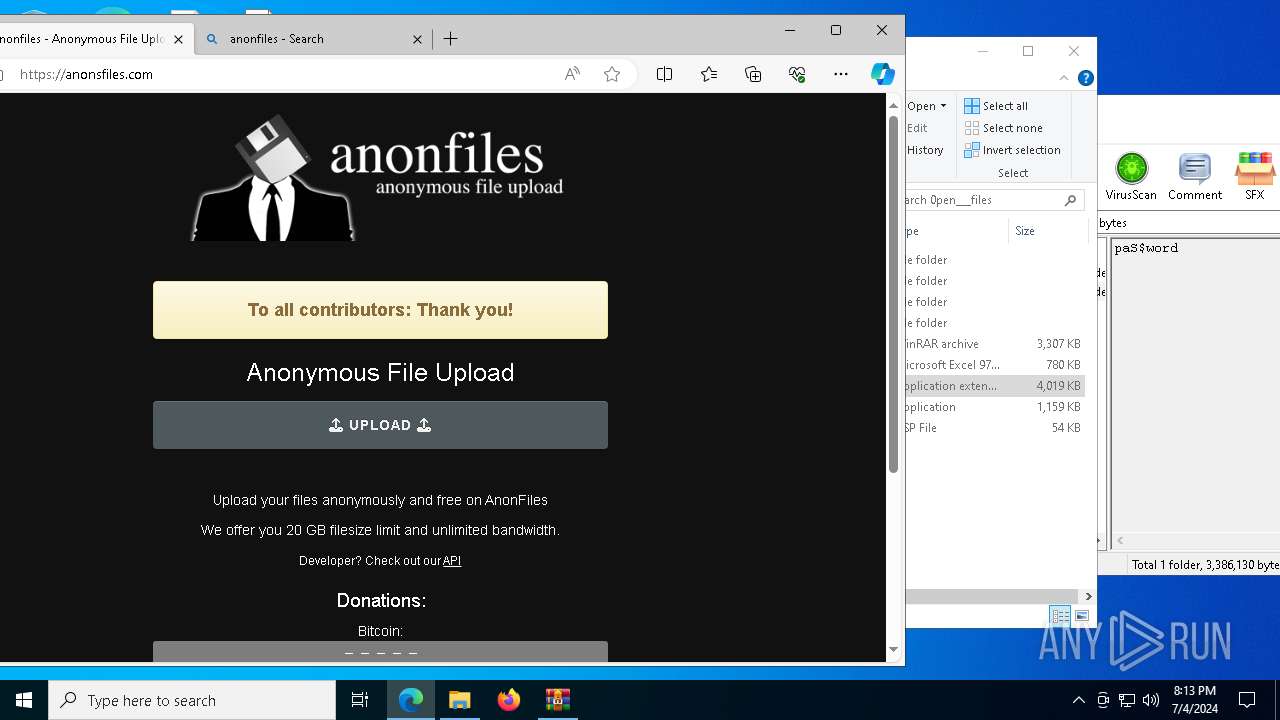This screenshot has width=1280, height=720.
Task: Open notification center icon
Action: [x=1247, y=700]
